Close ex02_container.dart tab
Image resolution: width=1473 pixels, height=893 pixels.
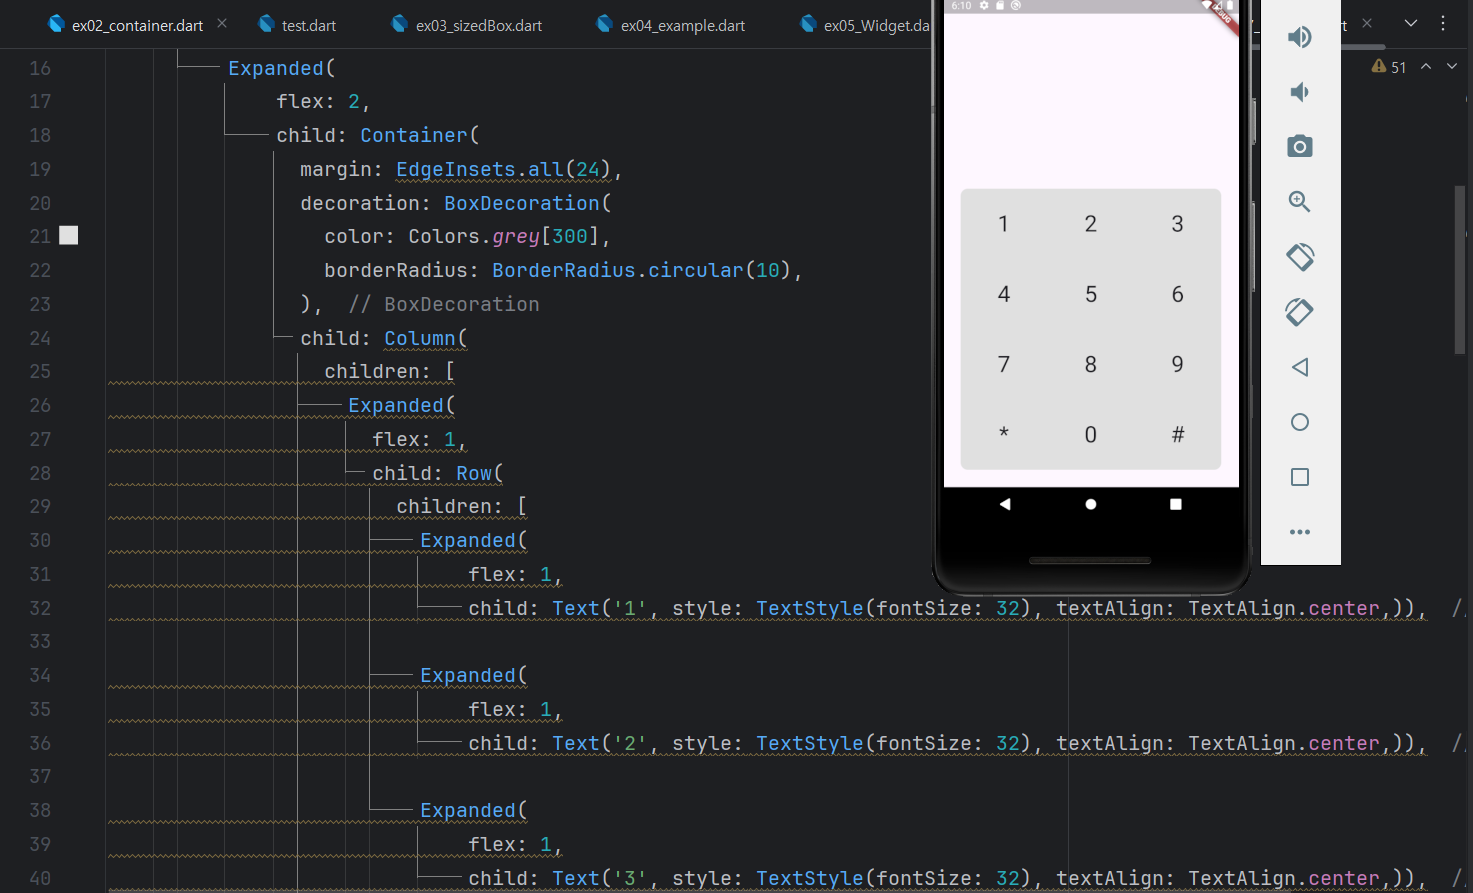pos(222,23)
